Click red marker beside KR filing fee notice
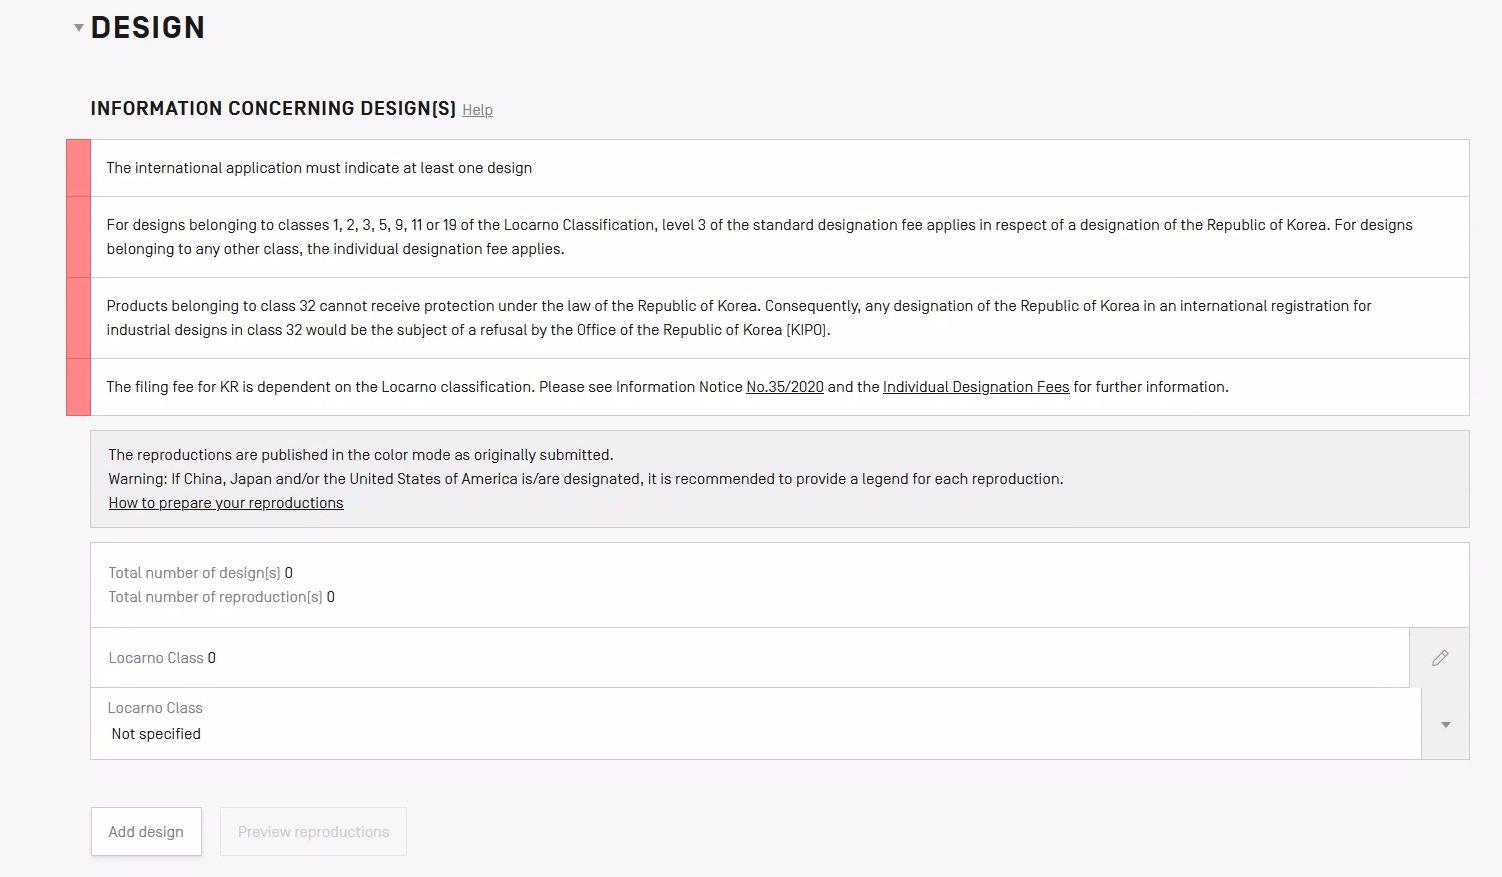 tap(78, 387)
